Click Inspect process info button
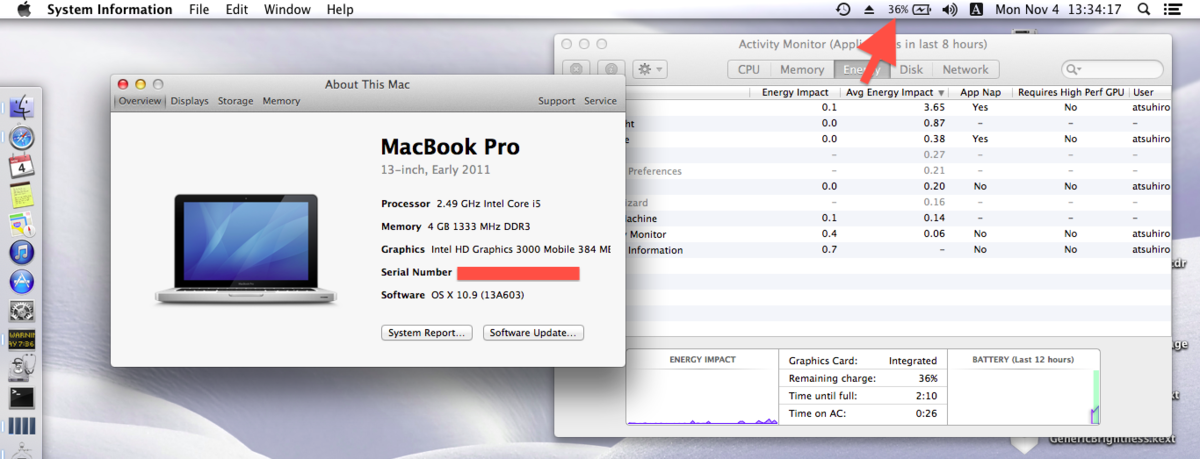1200x459 pixels. (609, 69)
